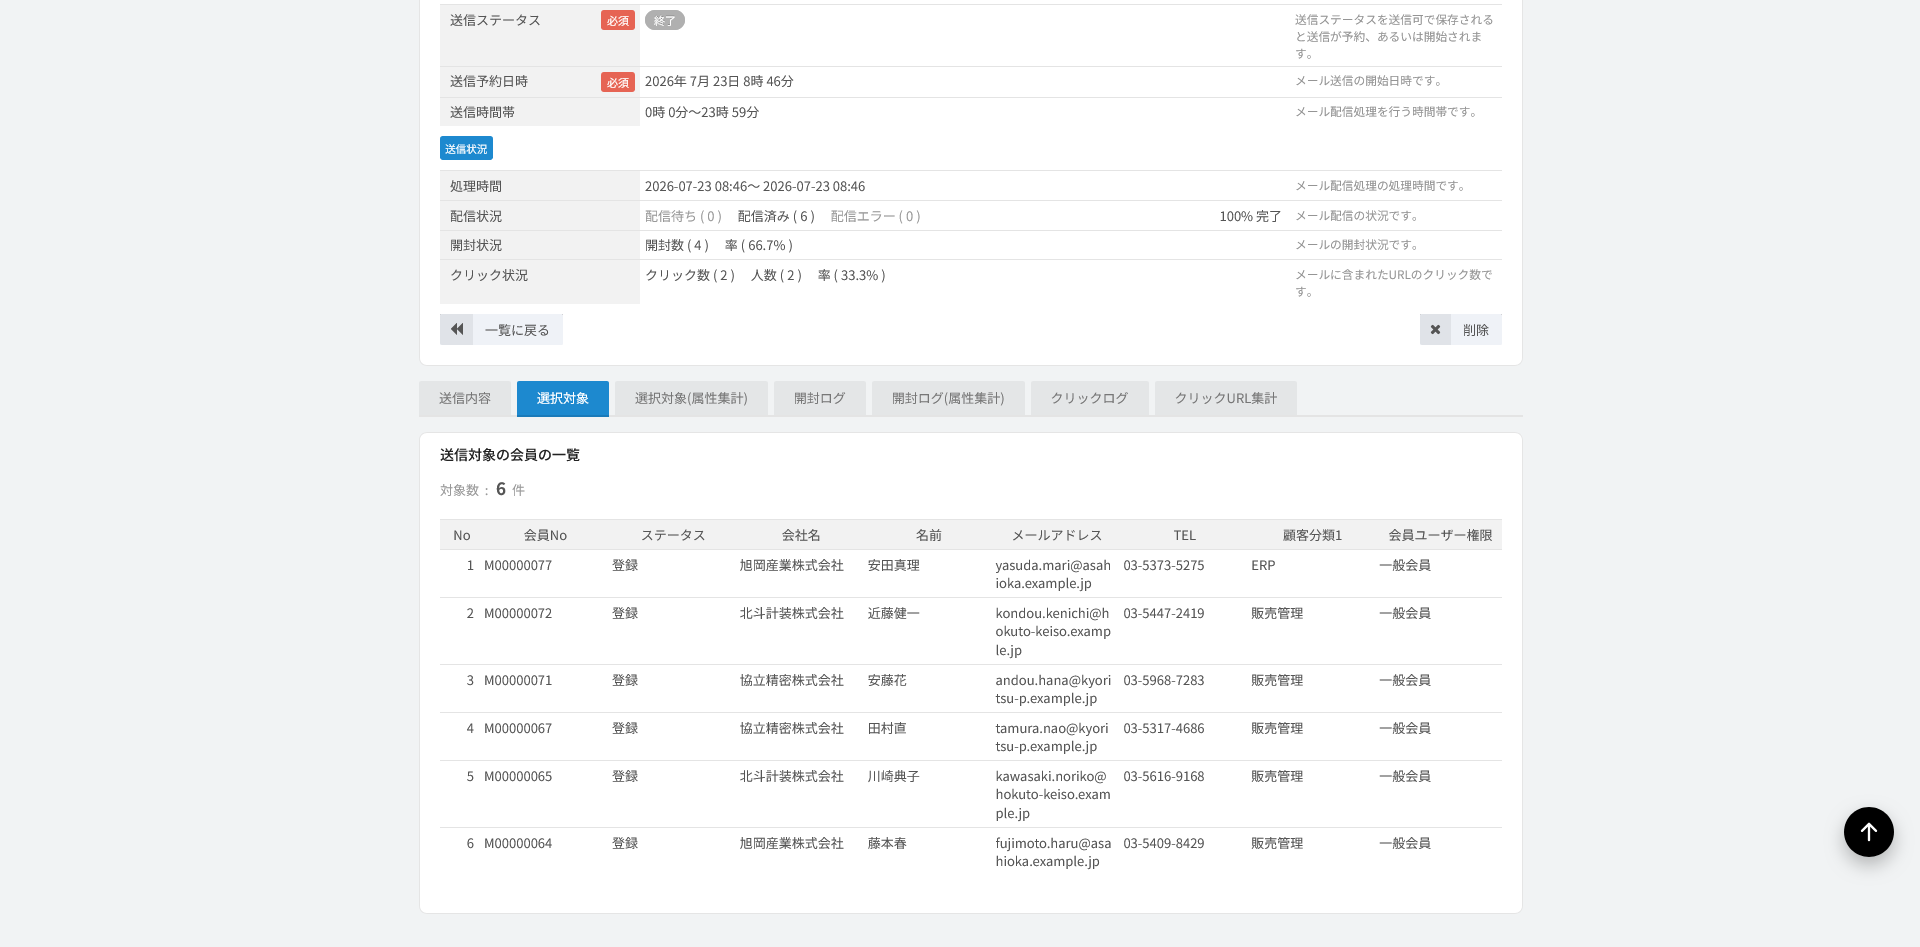Switch to 選択対象(属性集計) tab
The height and width of the screenshot is (947, 1920).
(691, 398)
